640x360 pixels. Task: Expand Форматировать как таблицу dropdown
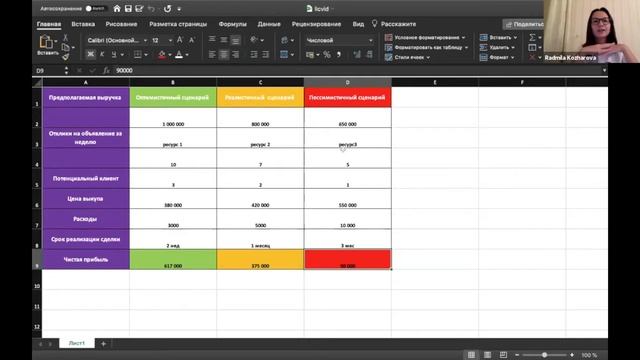467,47
